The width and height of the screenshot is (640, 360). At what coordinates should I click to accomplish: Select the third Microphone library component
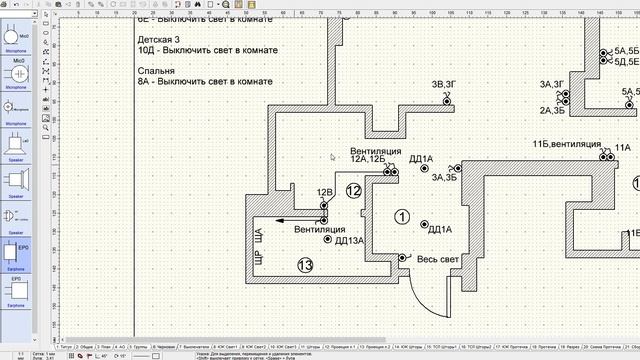coord(16,110)
